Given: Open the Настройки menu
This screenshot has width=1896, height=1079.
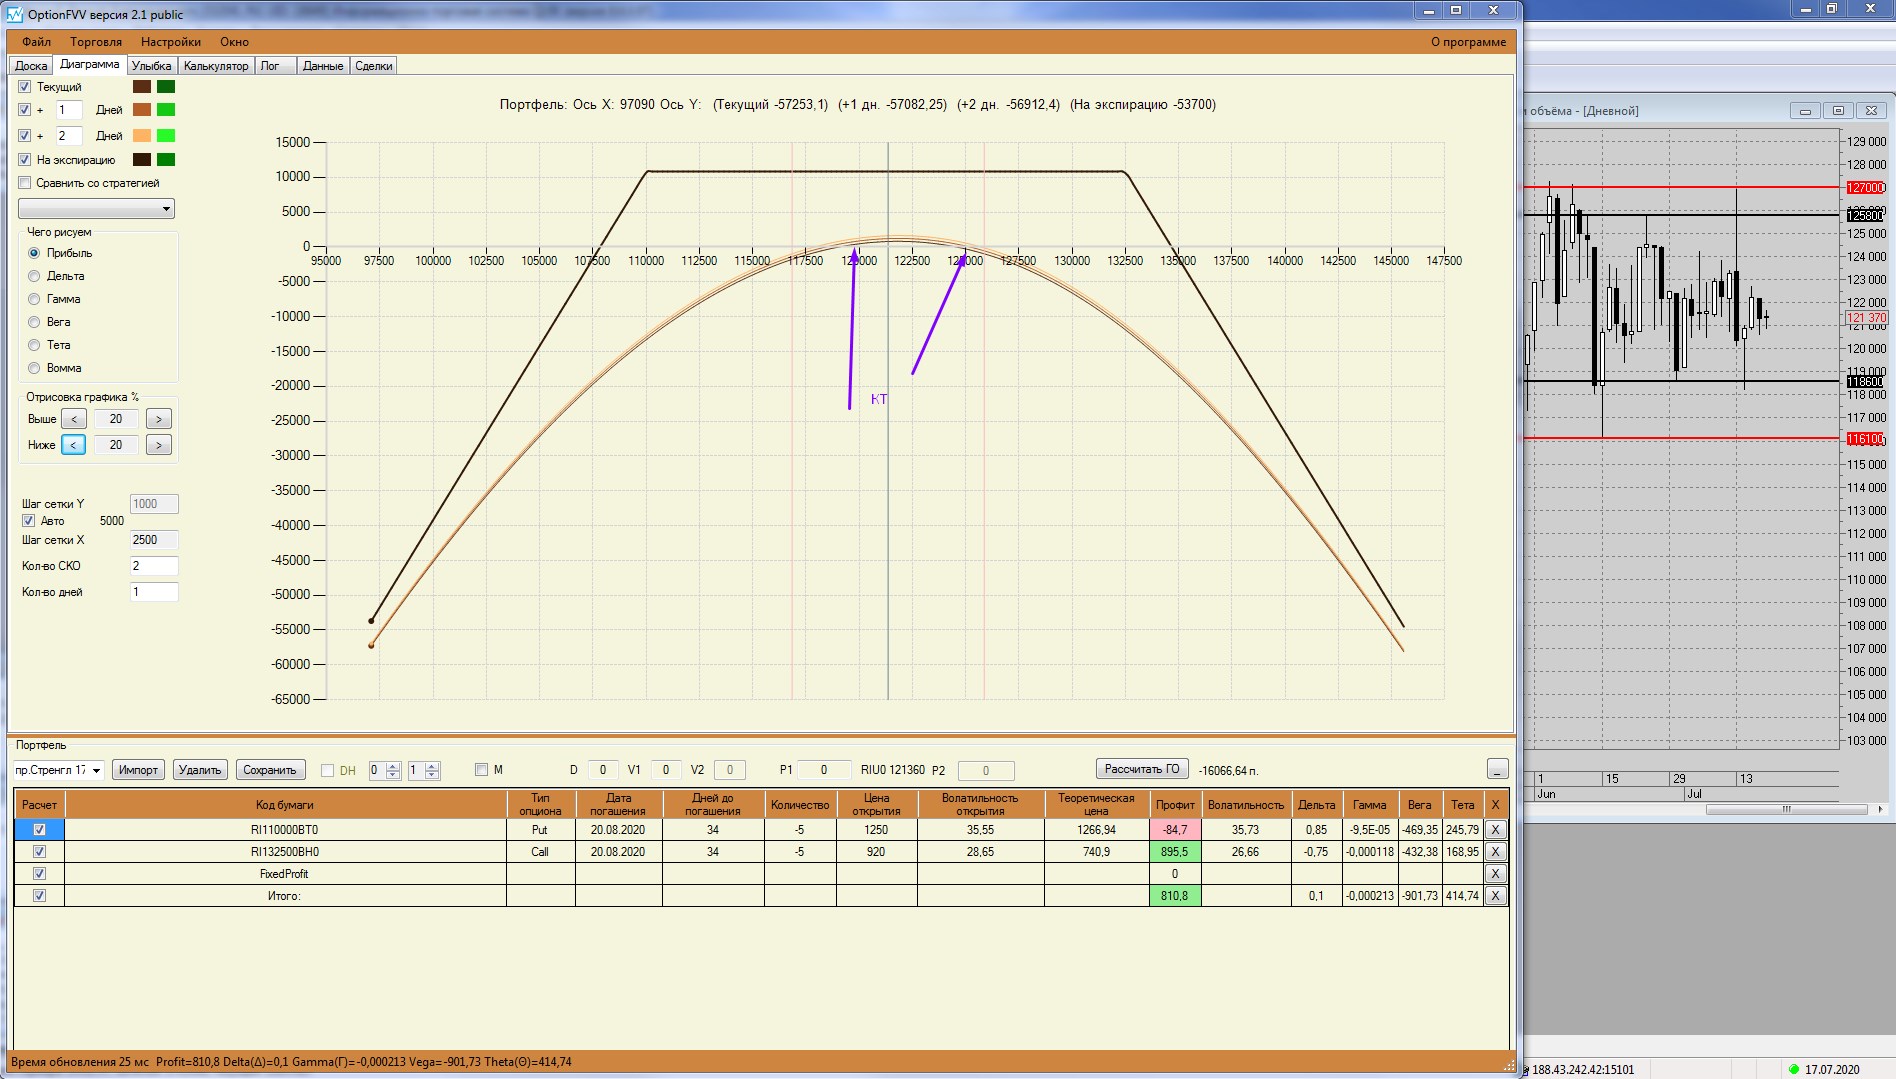Looking at the screenshot, I should pyautogui.click(x=171, y=42).
